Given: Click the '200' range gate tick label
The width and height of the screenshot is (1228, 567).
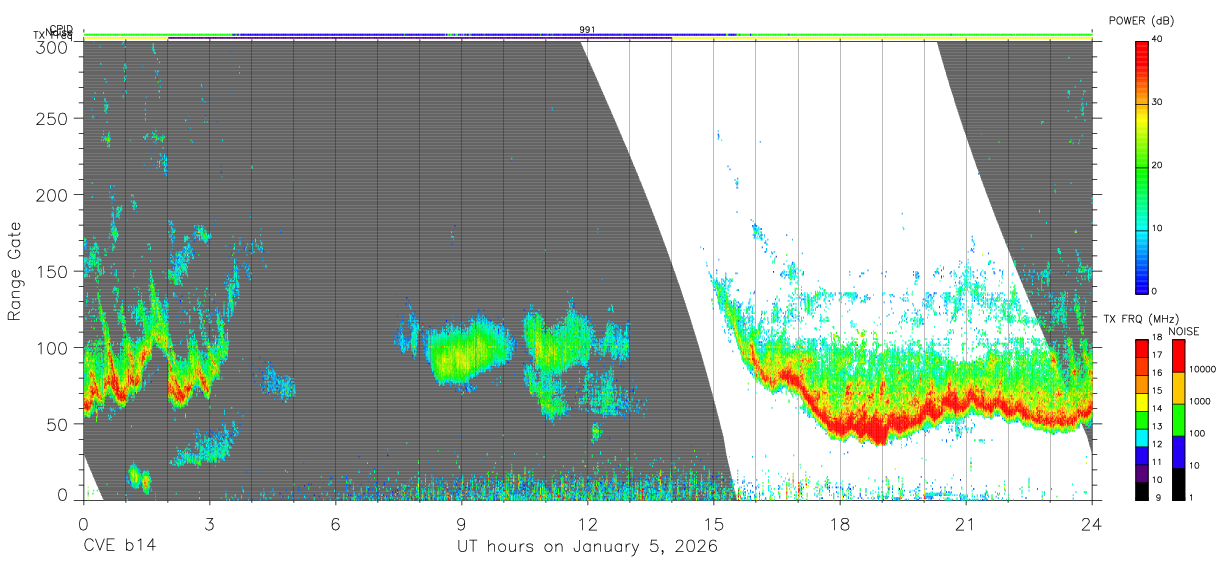Looking at the screenshot, I should coord(53,195).
